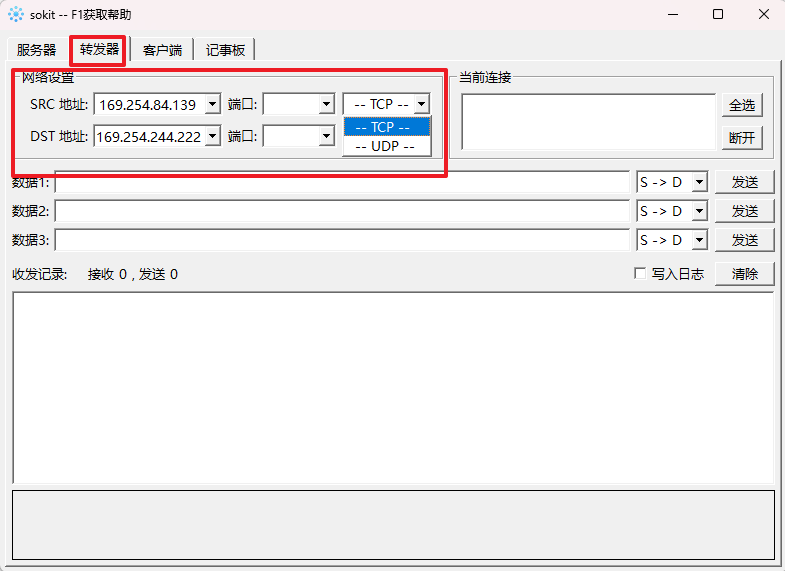Screen dimensions: 785x571
Task: Click 发送 button for 数据2
Action: click(744, 211)
